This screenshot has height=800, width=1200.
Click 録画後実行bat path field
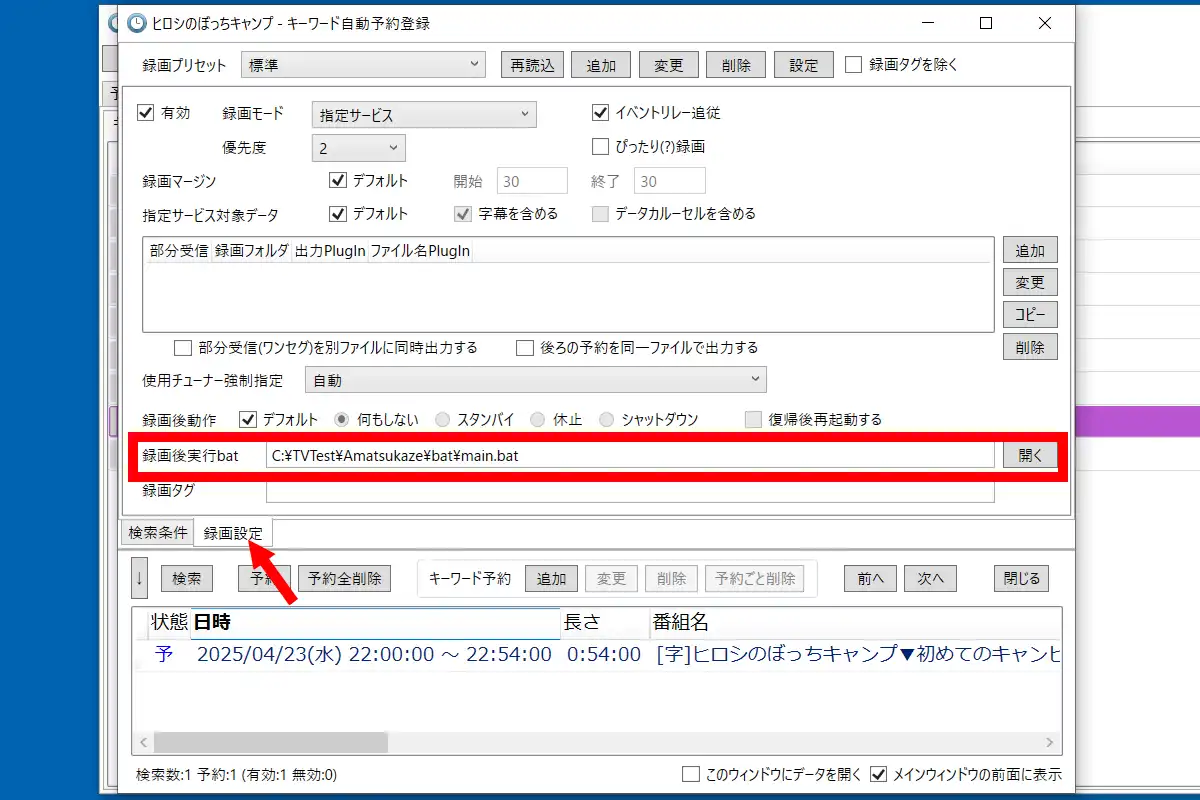pos(630,455)
